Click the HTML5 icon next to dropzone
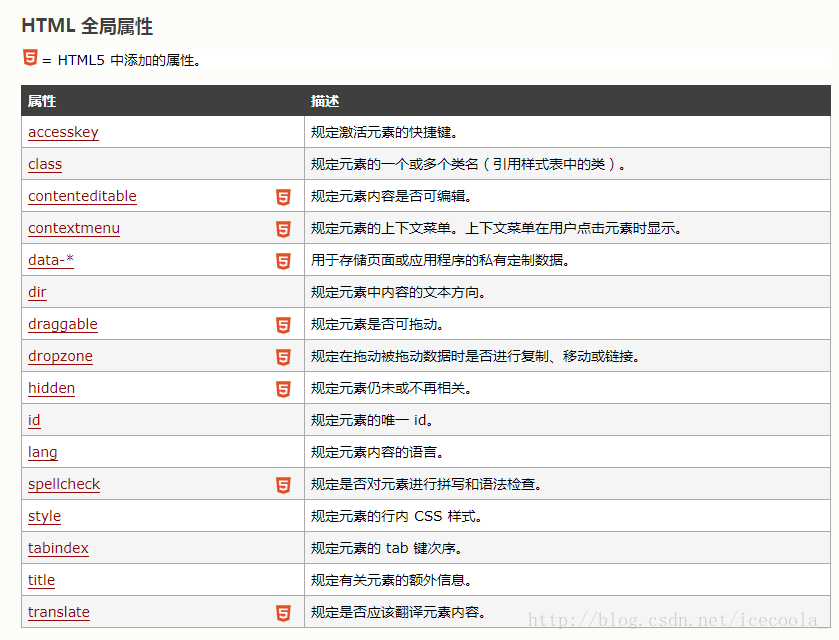The width and height of the screenshot is (839, 640). 282,356
